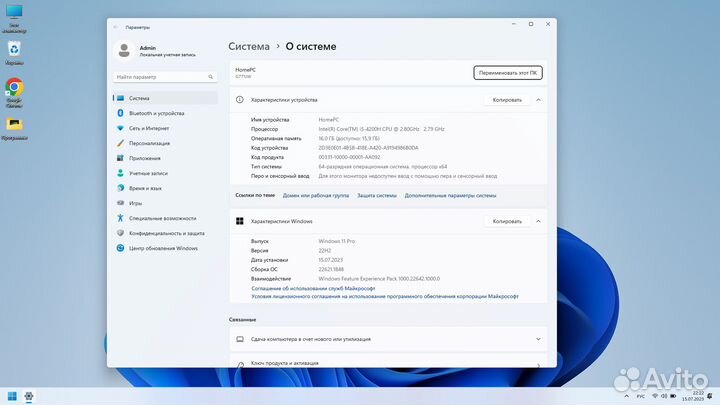Collapse Характеристики устройства section
Viewport: 720px width, 405px height.
click(x=539, y=100)
